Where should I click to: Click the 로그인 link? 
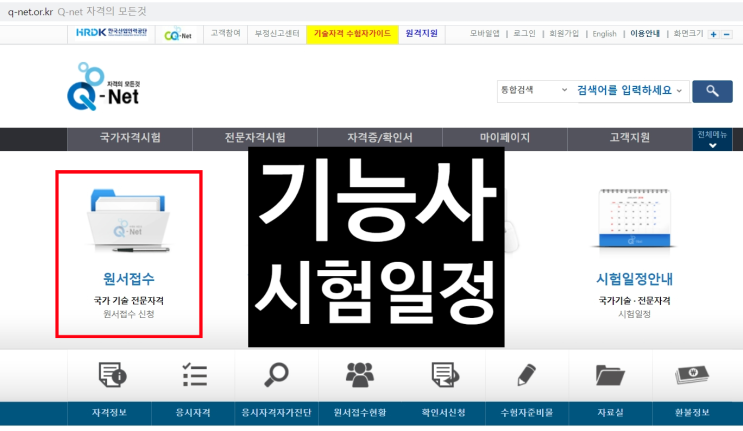click(524, 34)
